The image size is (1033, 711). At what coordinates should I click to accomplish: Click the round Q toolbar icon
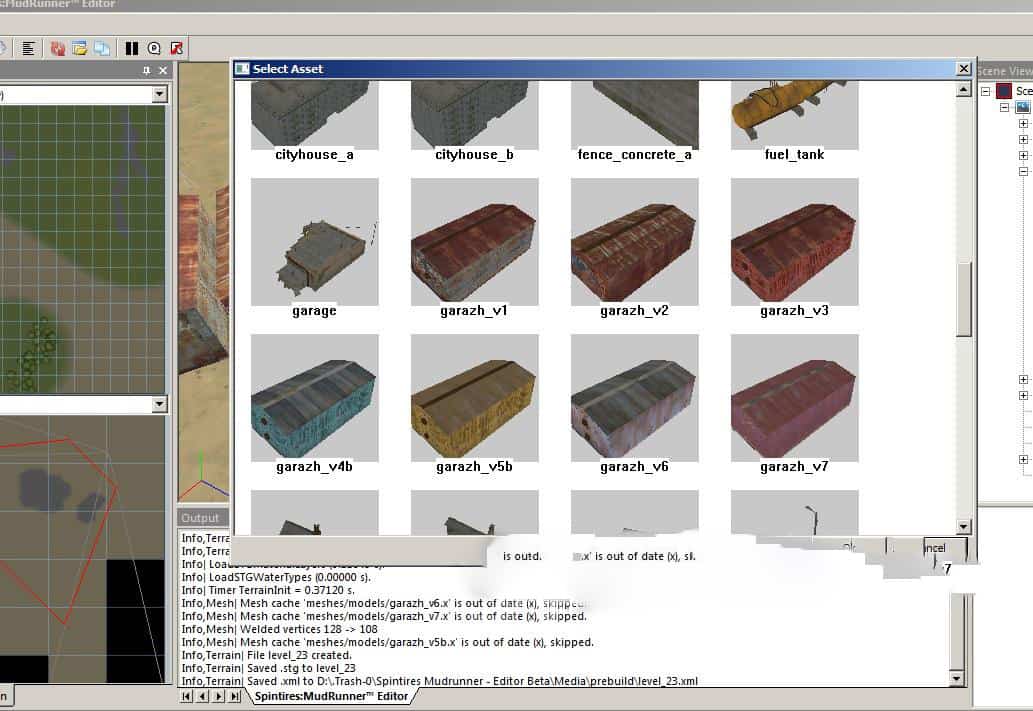click(154, 48)
